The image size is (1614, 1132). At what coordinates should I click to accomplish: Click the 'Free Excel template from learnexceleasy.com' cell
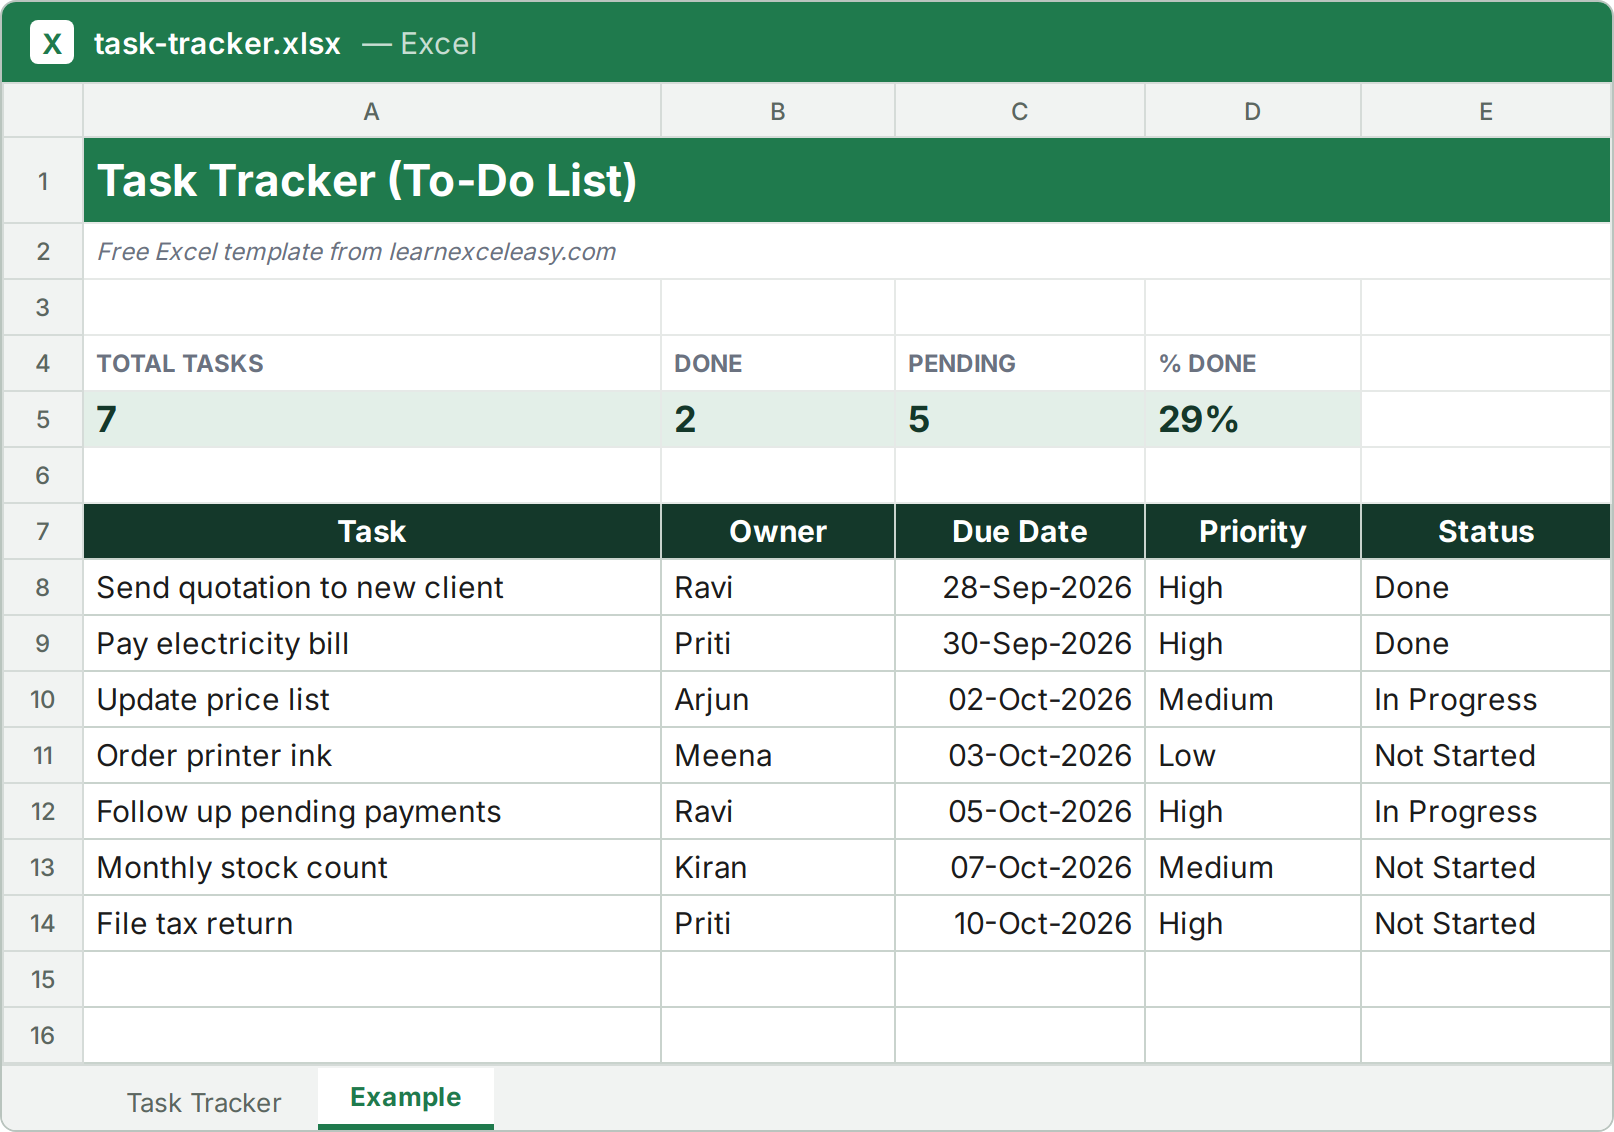(847, 251)
